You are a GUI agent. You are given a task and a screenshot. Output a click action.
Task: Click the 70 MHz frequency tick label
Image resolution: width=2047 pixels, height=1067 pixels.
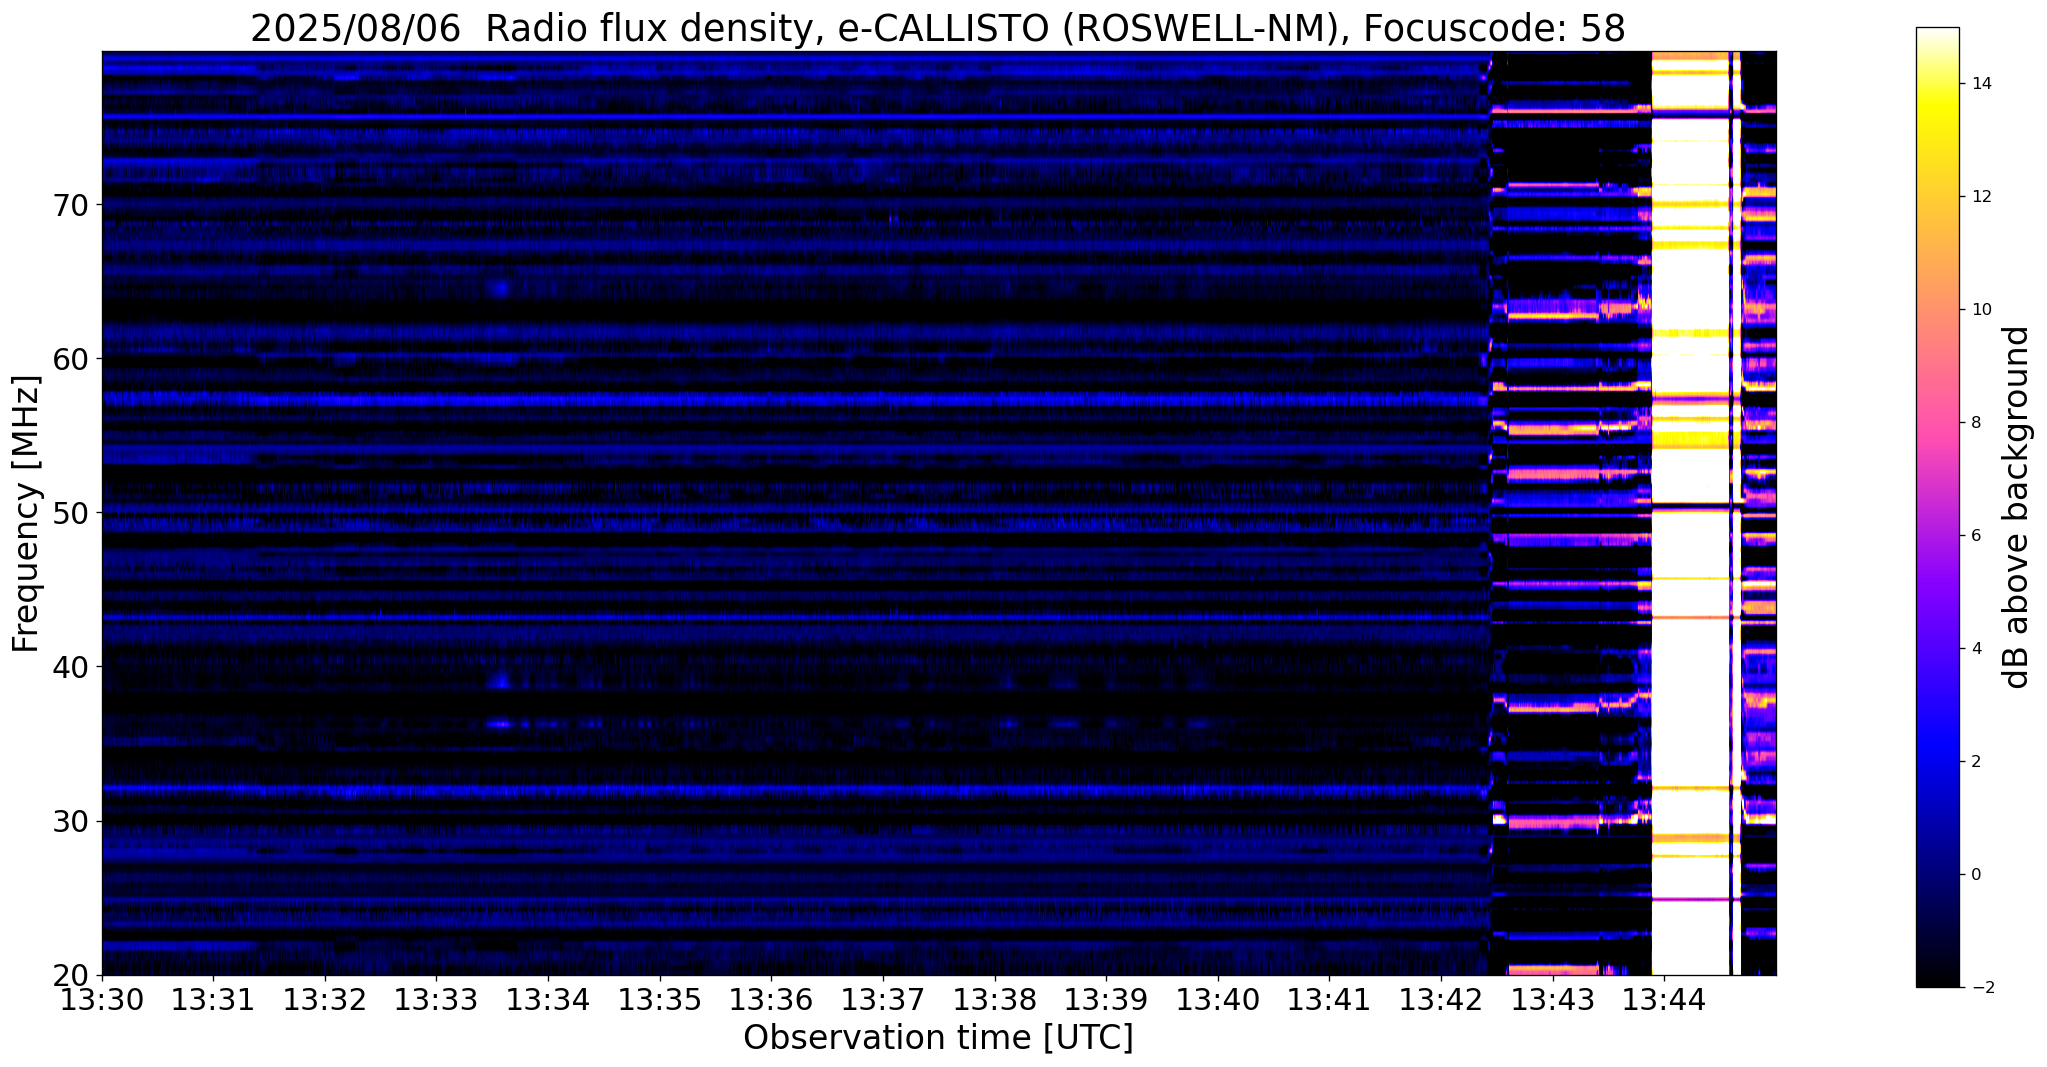click(72, 205)
